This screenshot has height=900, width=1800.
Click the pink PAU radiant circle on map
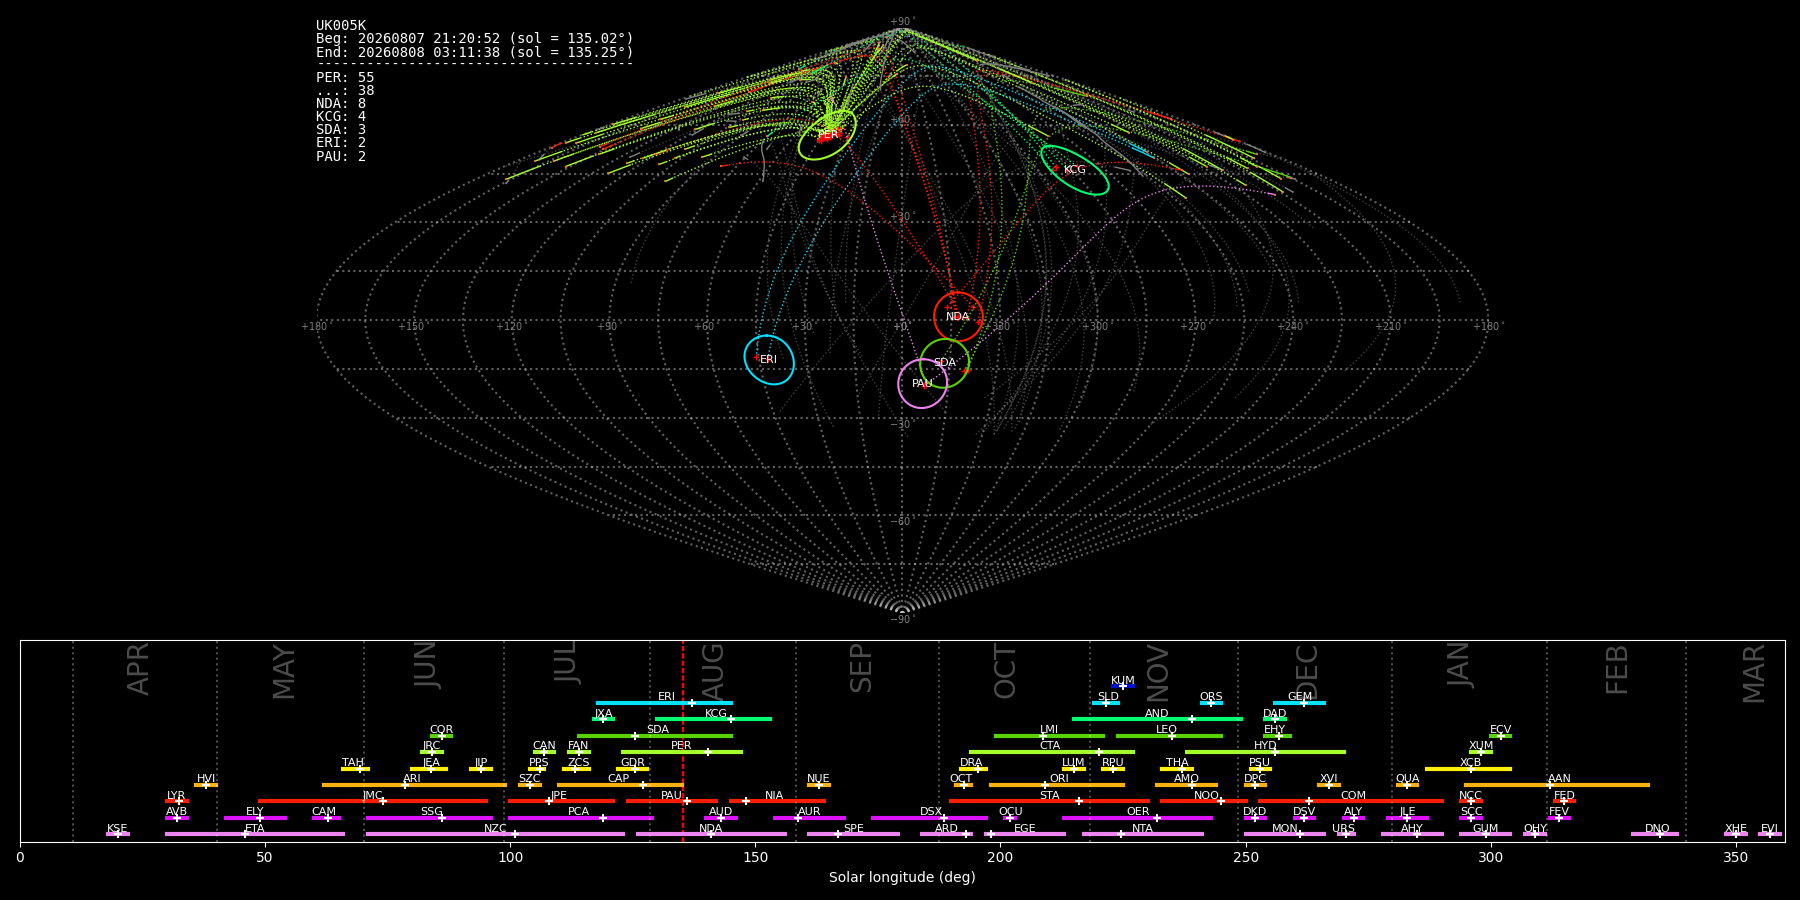coord(922,384)
